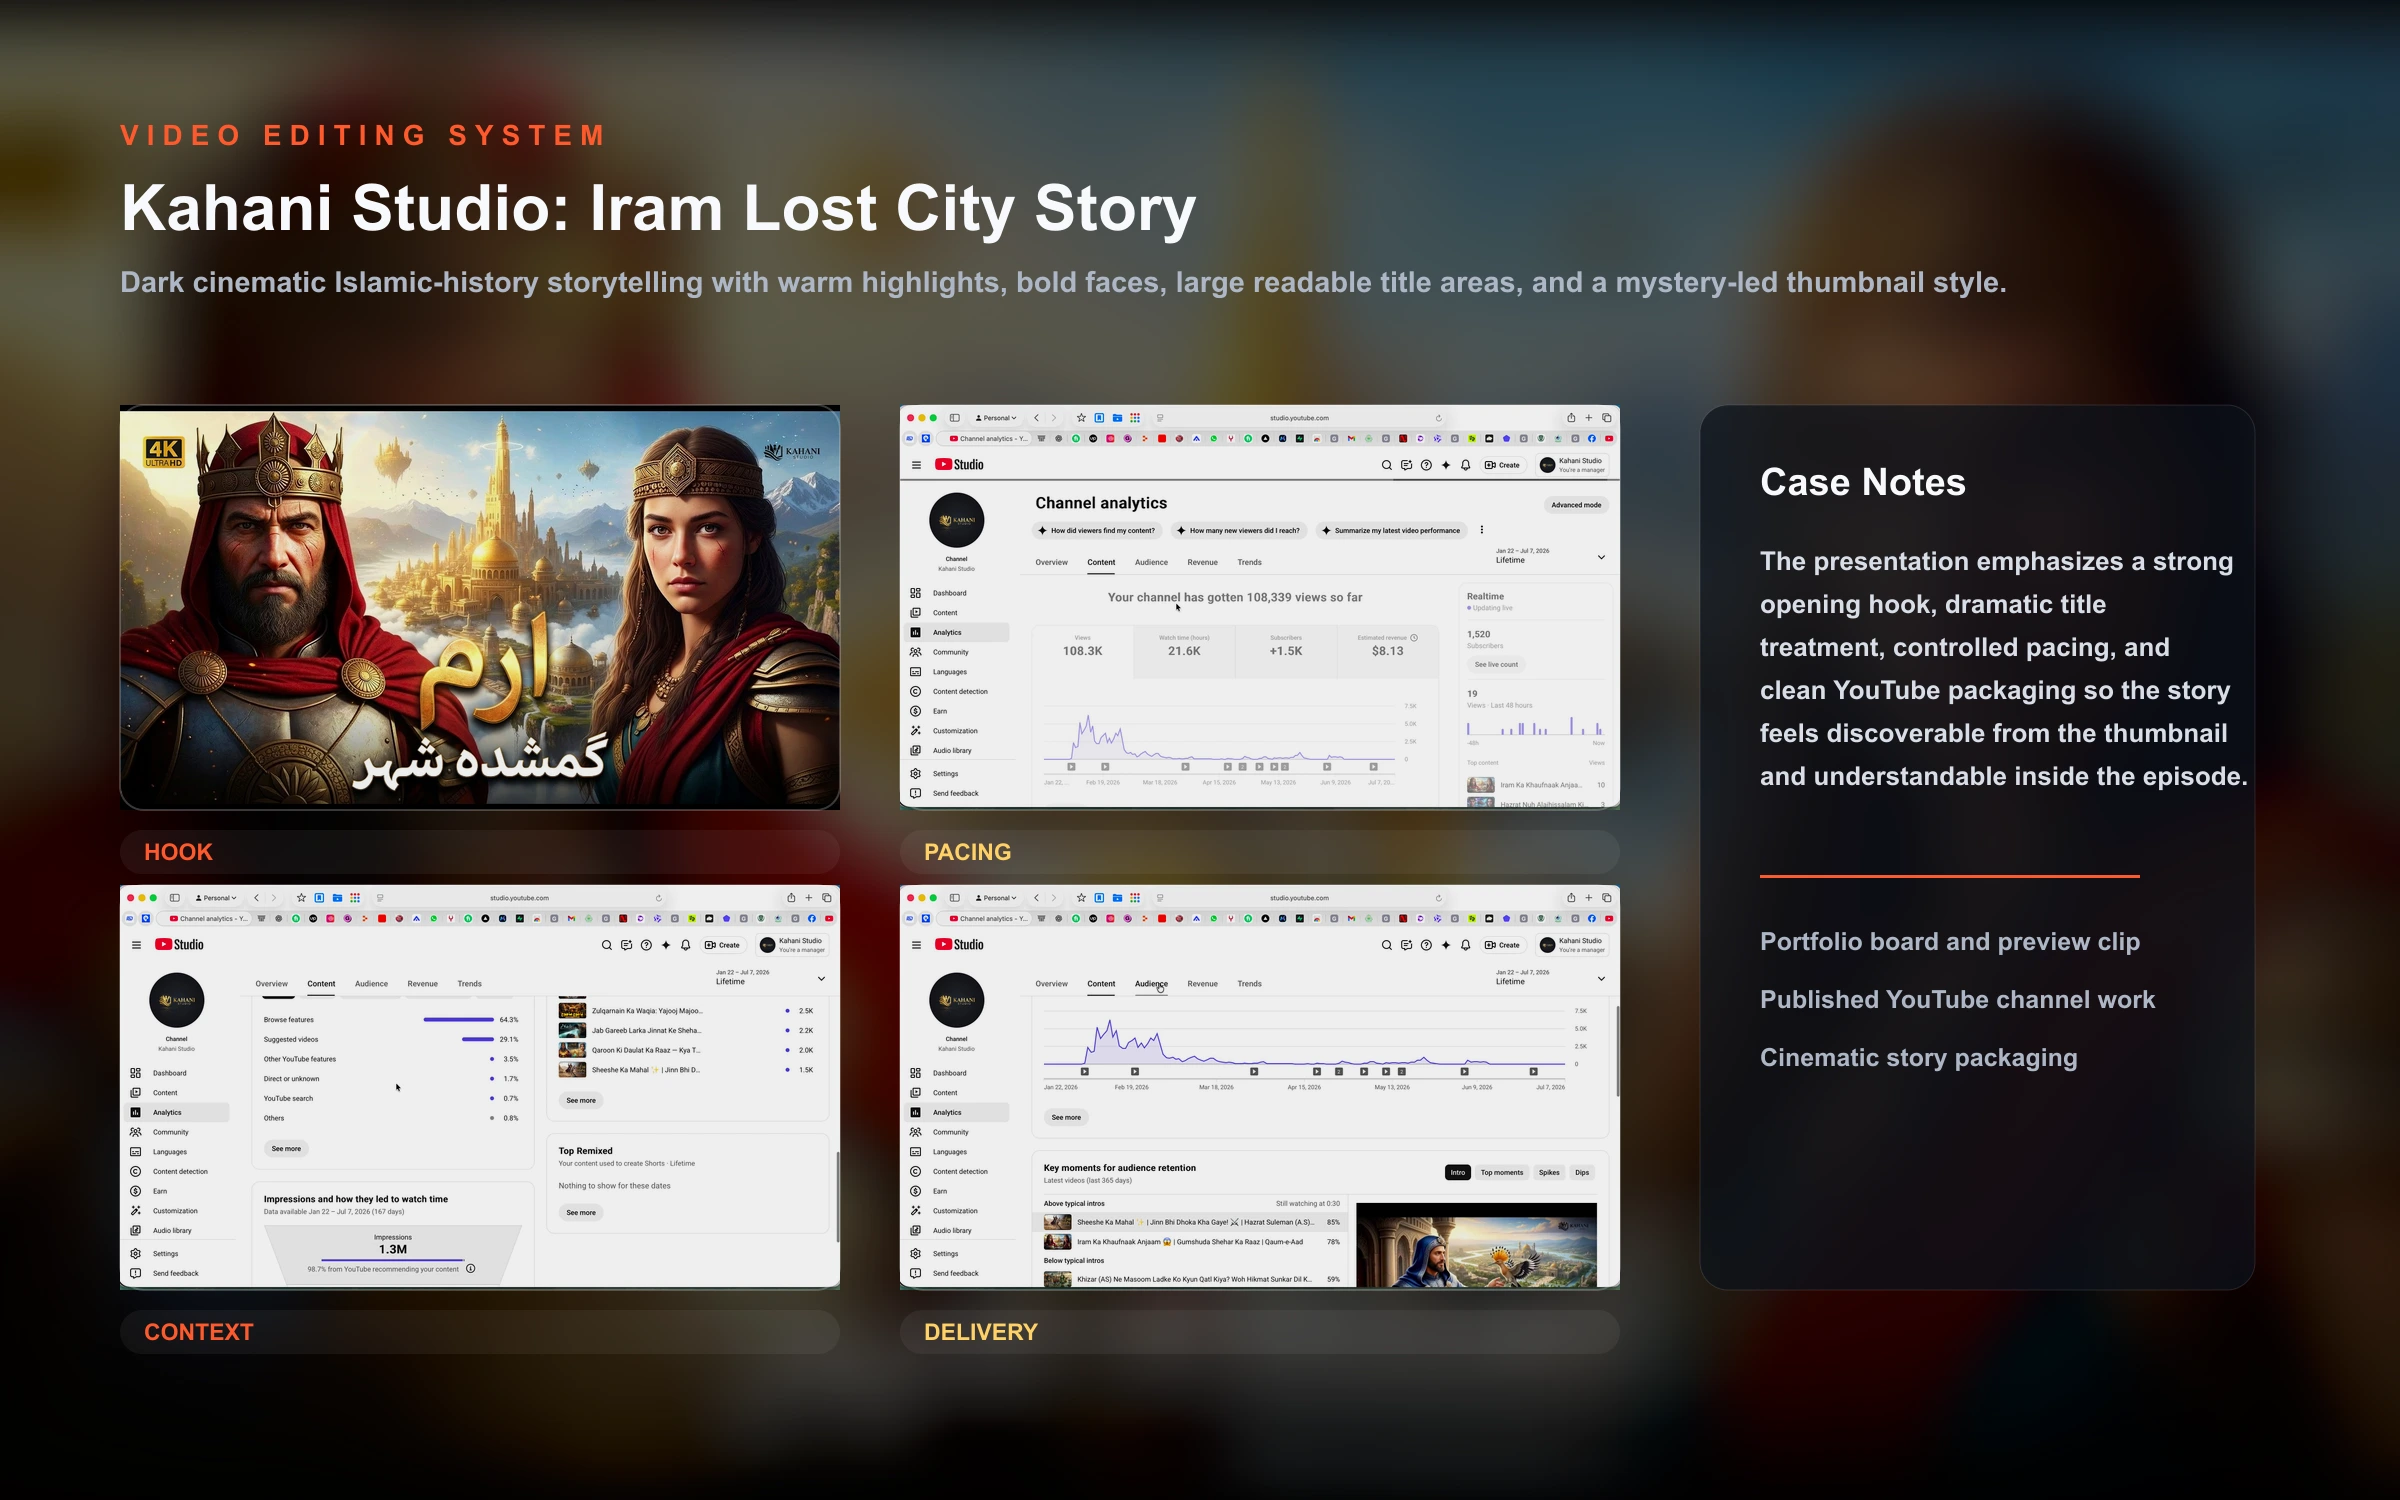The width and height of the screenshot is (2400, 1500).
Task: Click the Create camera button in CONTEXT screenshot
Action: 722,945
